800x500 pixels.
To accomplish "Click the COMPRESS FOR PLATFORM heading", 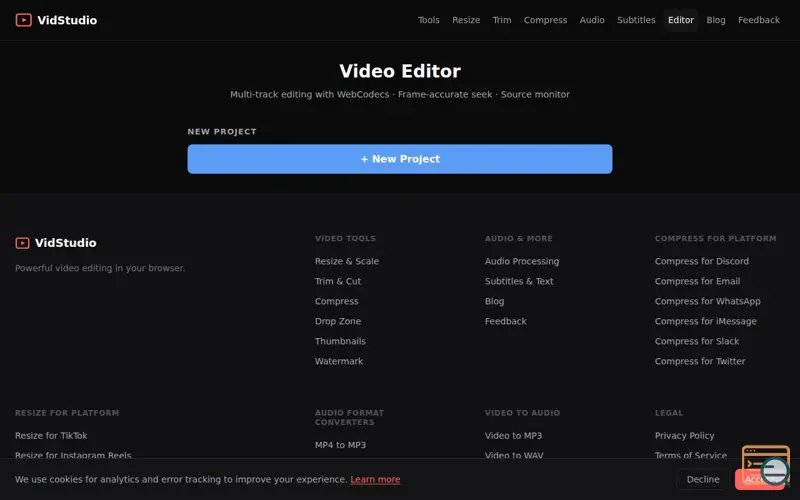I will (715, 238).
